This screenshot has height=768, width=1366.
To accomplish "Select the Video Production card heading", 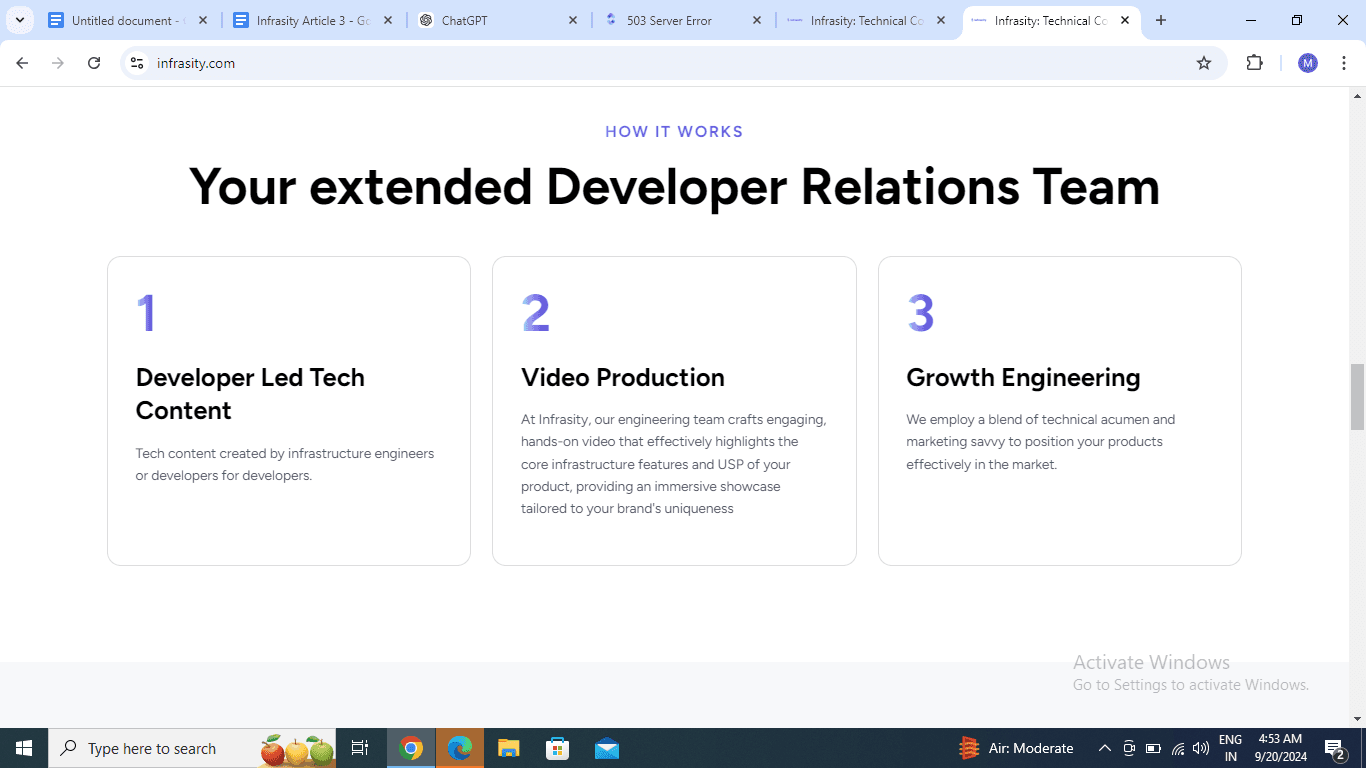I will (623, 377).
